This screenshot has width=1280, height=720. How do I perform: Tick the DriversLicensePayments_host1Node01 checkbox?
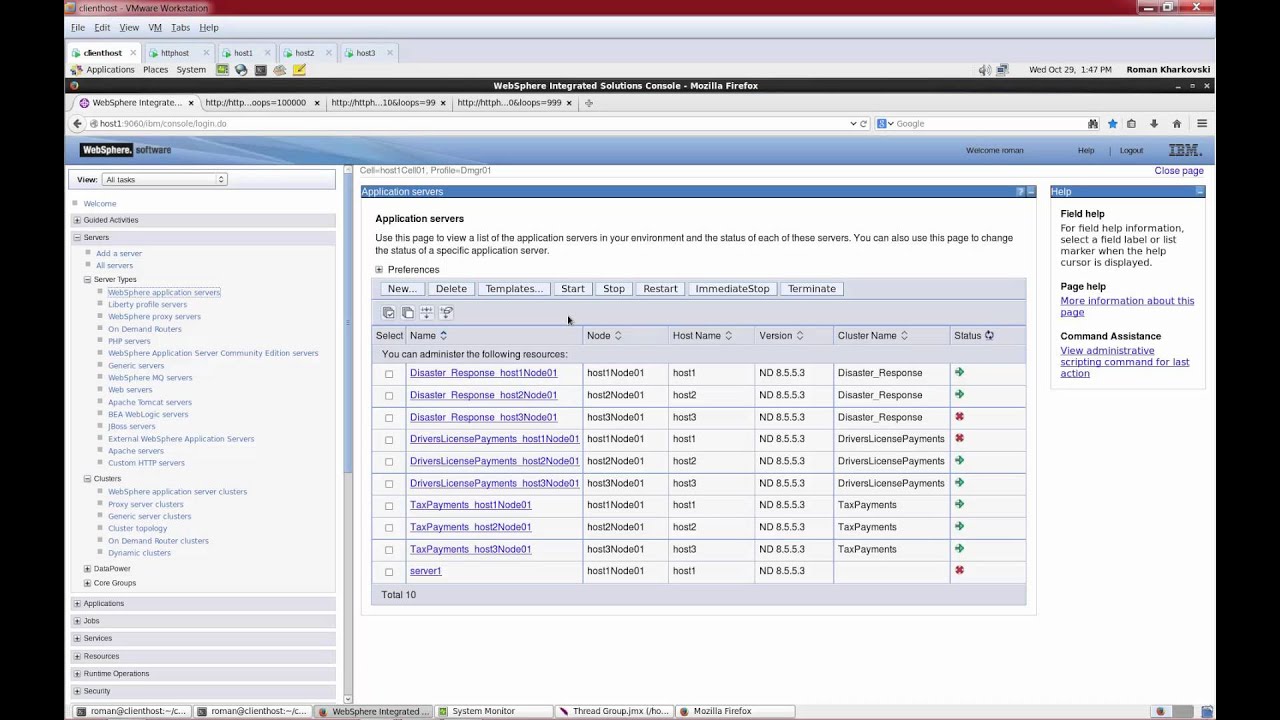click(389, 440)
